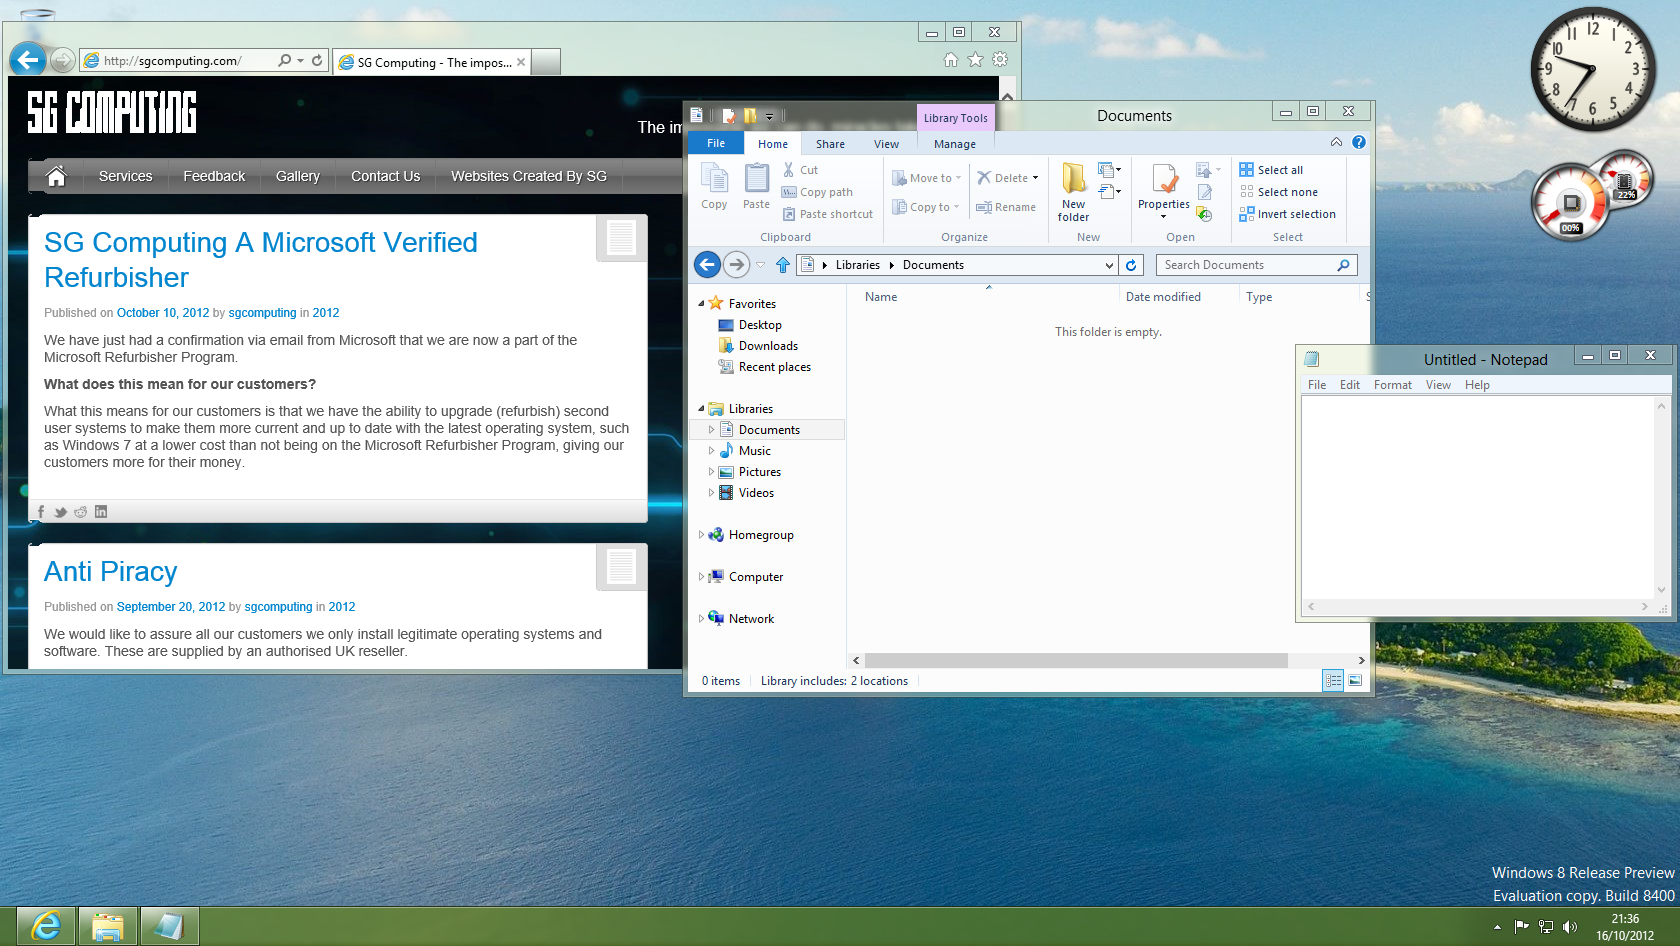Click inside the Notepad text area
Screen dimensions: 1680x946
click(x=1478, y=497)
